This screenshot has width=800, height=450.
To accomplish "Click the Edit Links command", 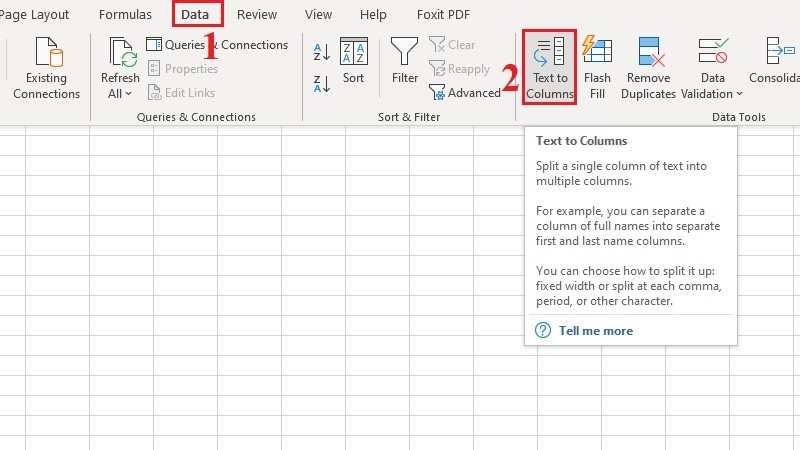I will [x=181, y=92].
